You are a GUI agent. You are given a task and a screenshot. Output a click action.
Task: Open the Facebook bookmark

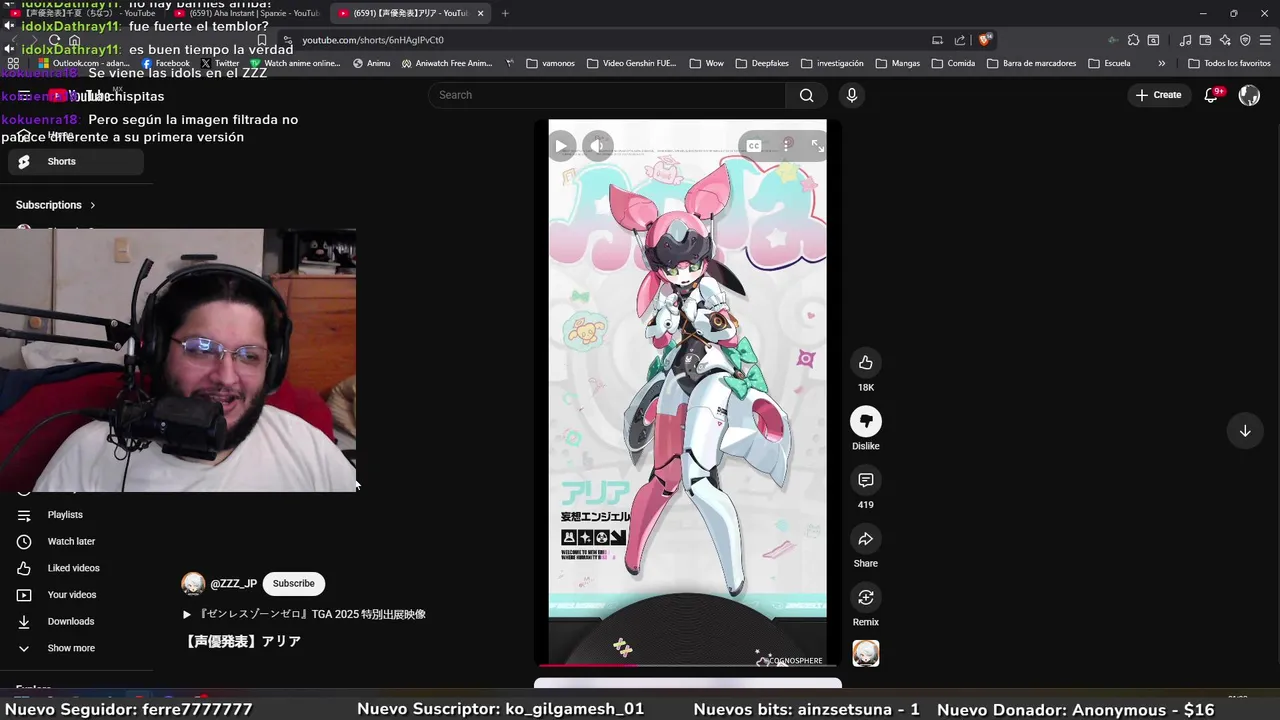(163, 63)
